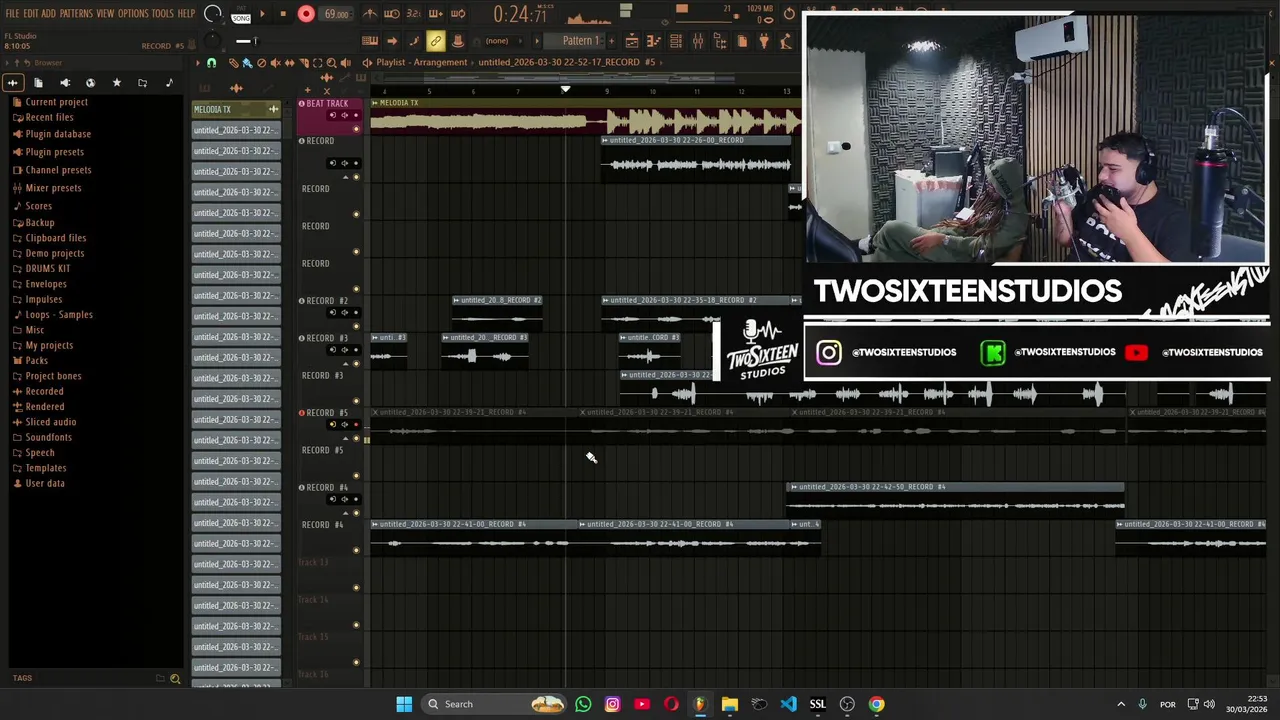Toggle the countdown before recording icon
This screenshot has width=1280, height=720.
coord(413,14)
